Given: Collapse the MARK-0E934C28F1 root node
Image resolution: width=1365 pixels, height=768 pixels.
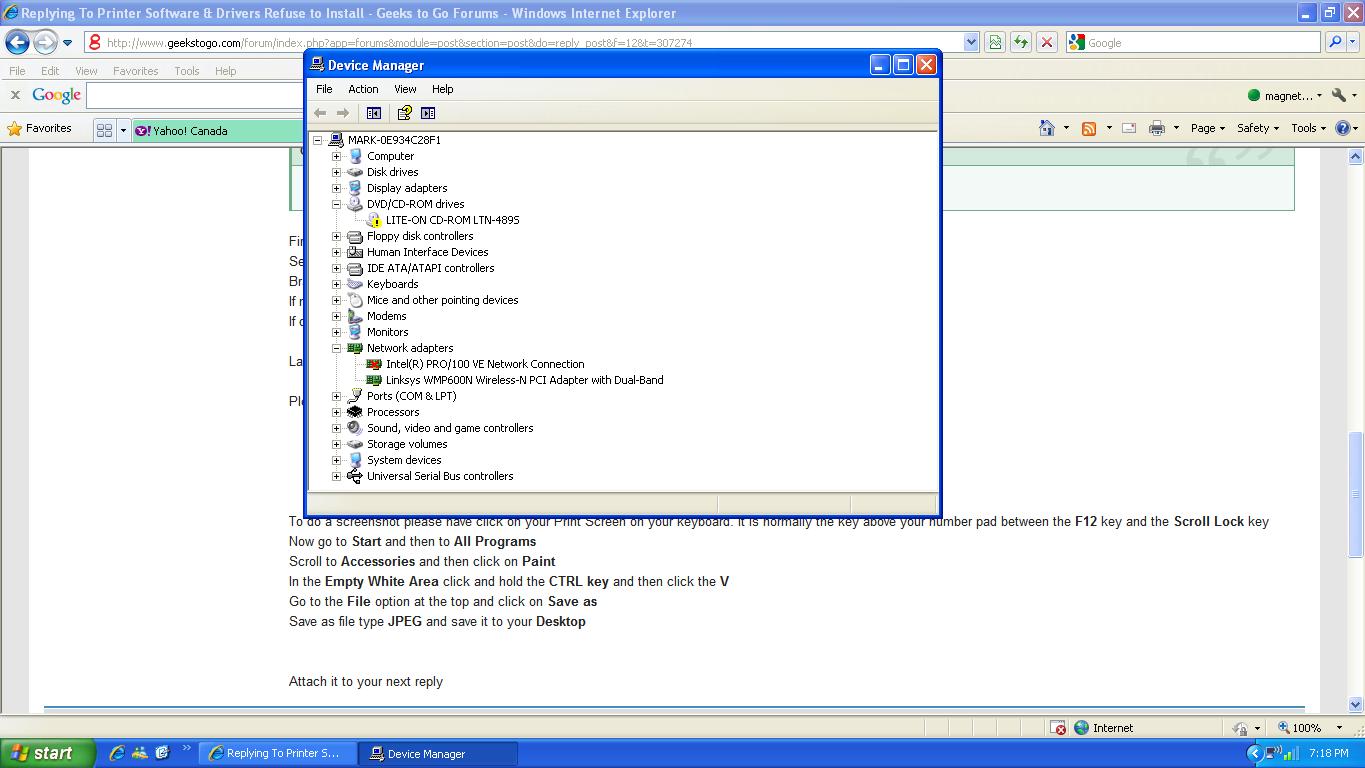Looking at the screenshot, I should tap(318, 140).
